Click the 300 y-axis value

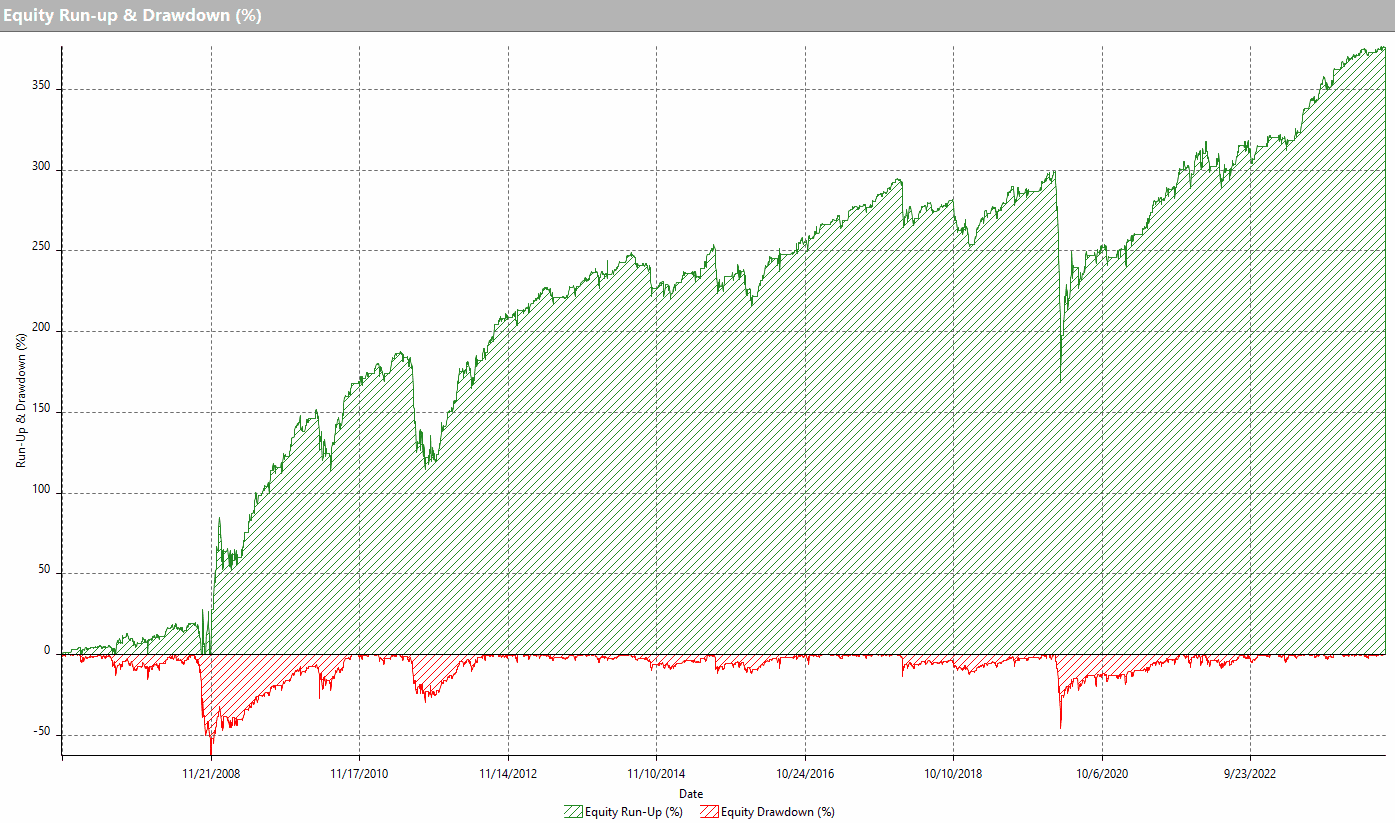[41, 168]
